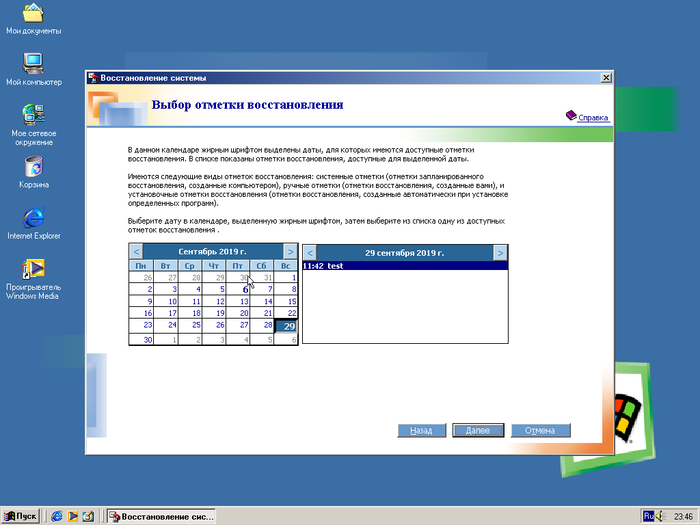700x525 pixels.
Task: Click the Internet Explorer quick launch icon
Action: click(x=57, y=517)
